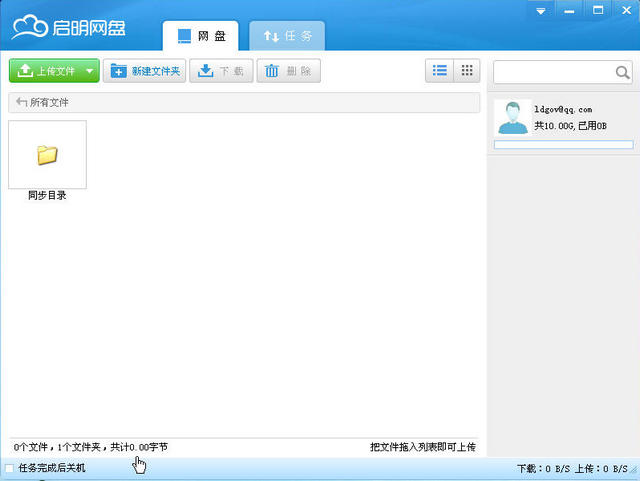Click the 所有文件 breadcrumb back arrow

point(21,103)
